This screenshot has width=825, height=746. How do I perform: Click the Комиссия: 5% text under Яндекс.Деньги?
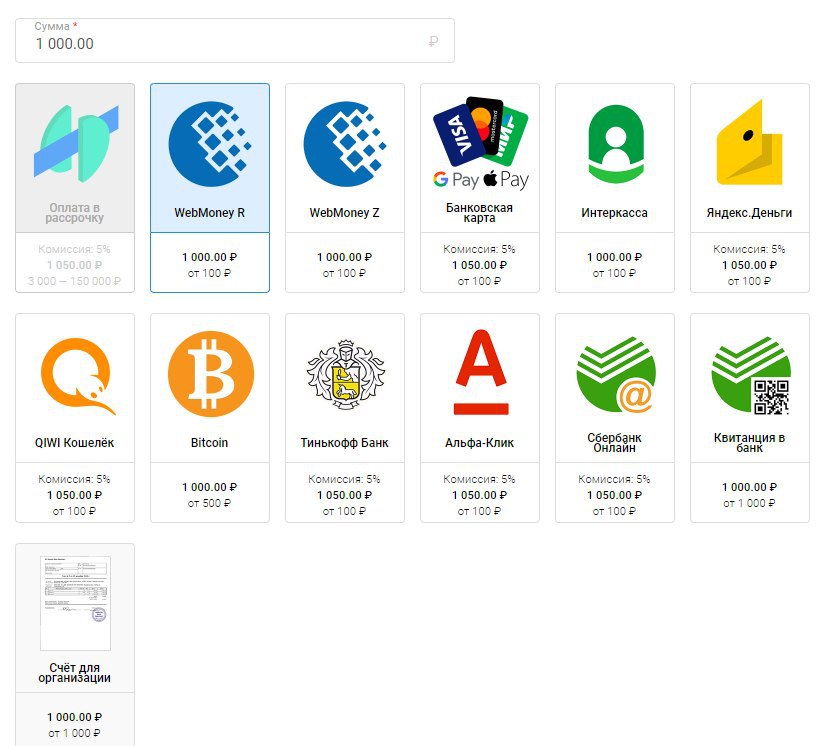749,249
